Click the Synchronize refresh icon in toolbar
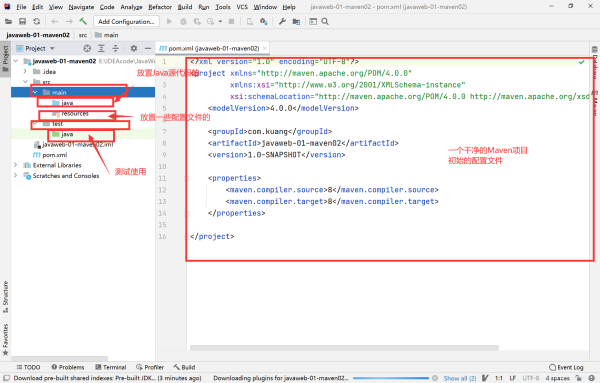This screenshot has height=383, width=600. [36, 21]
